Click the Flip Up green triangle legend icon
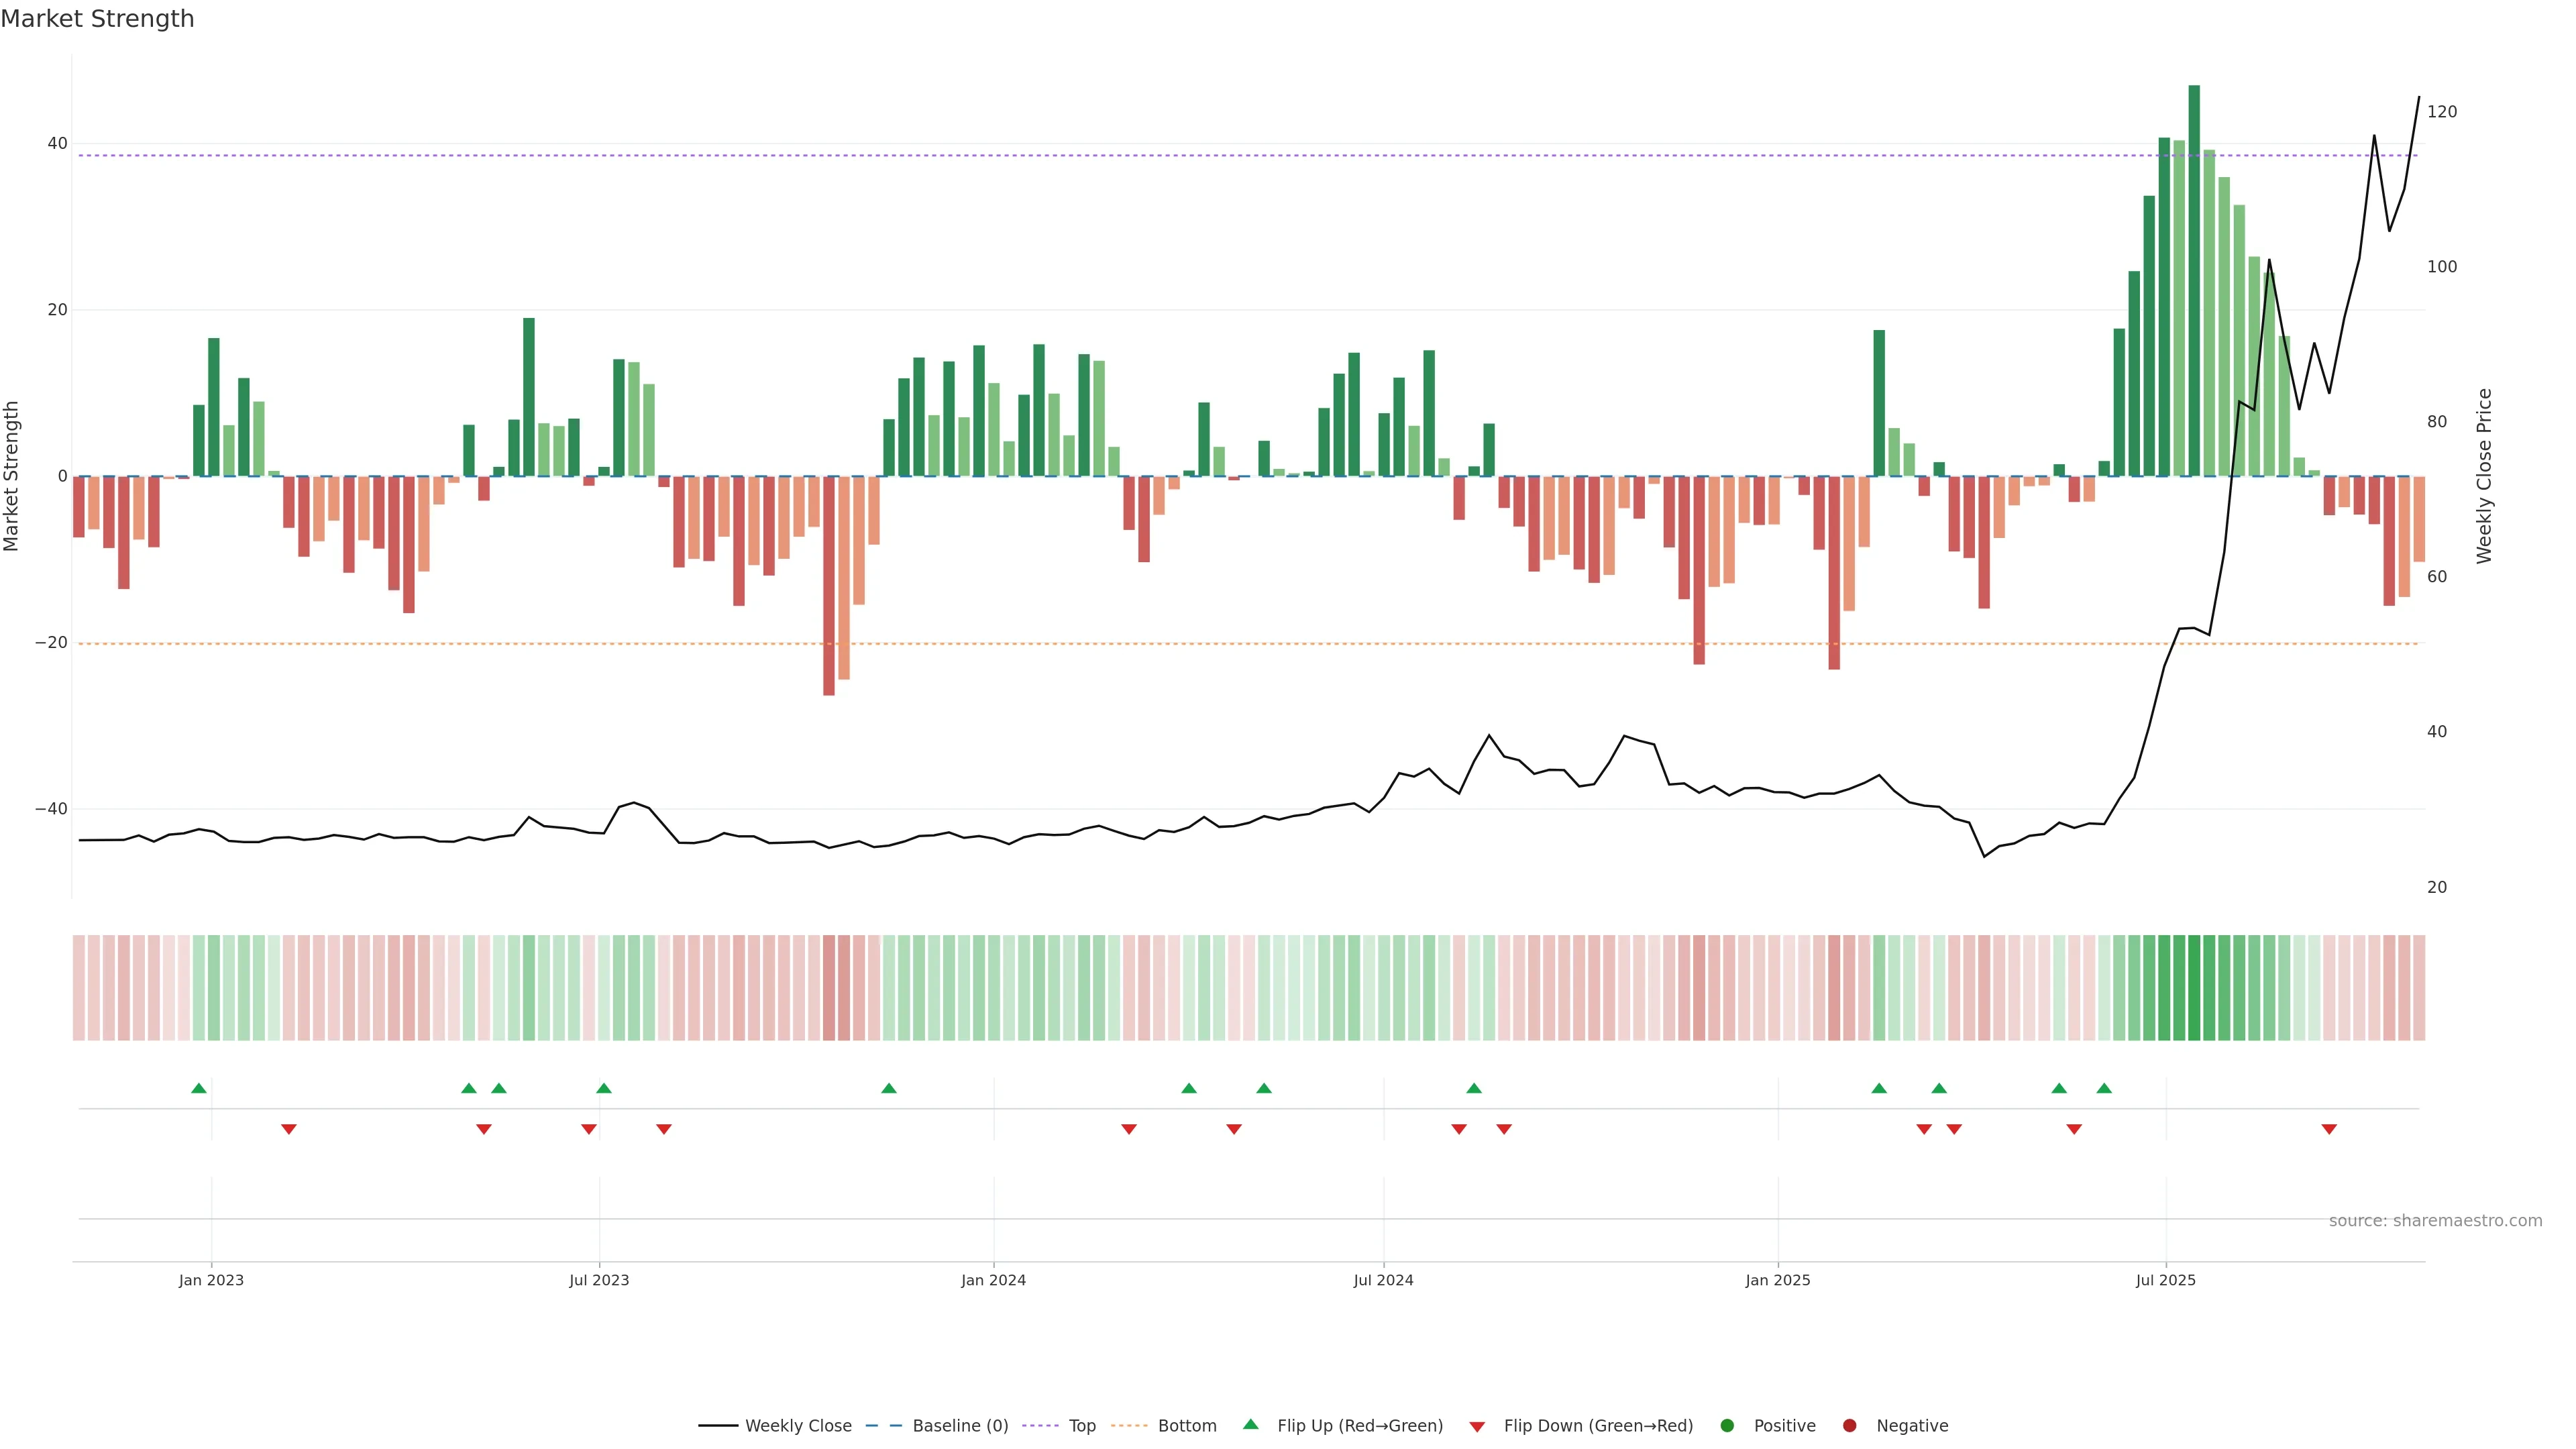This screenshot has width=2576, height=1449. (1250, 1425)
